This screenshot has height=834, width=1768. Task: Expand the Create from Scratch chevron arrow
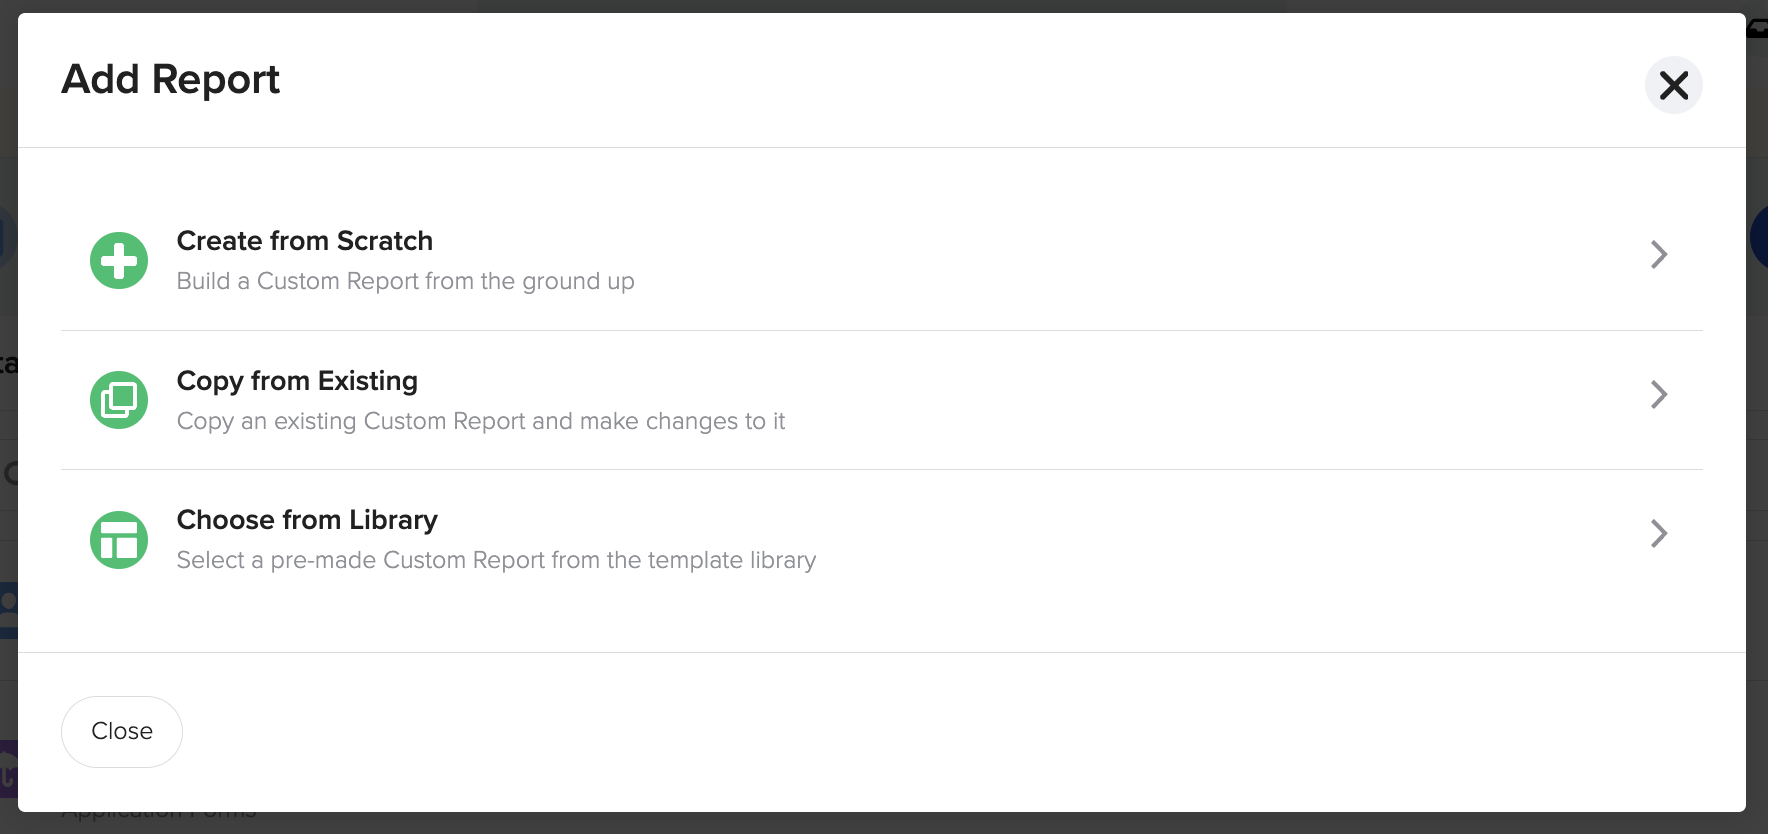click(x=1658, y=255)
